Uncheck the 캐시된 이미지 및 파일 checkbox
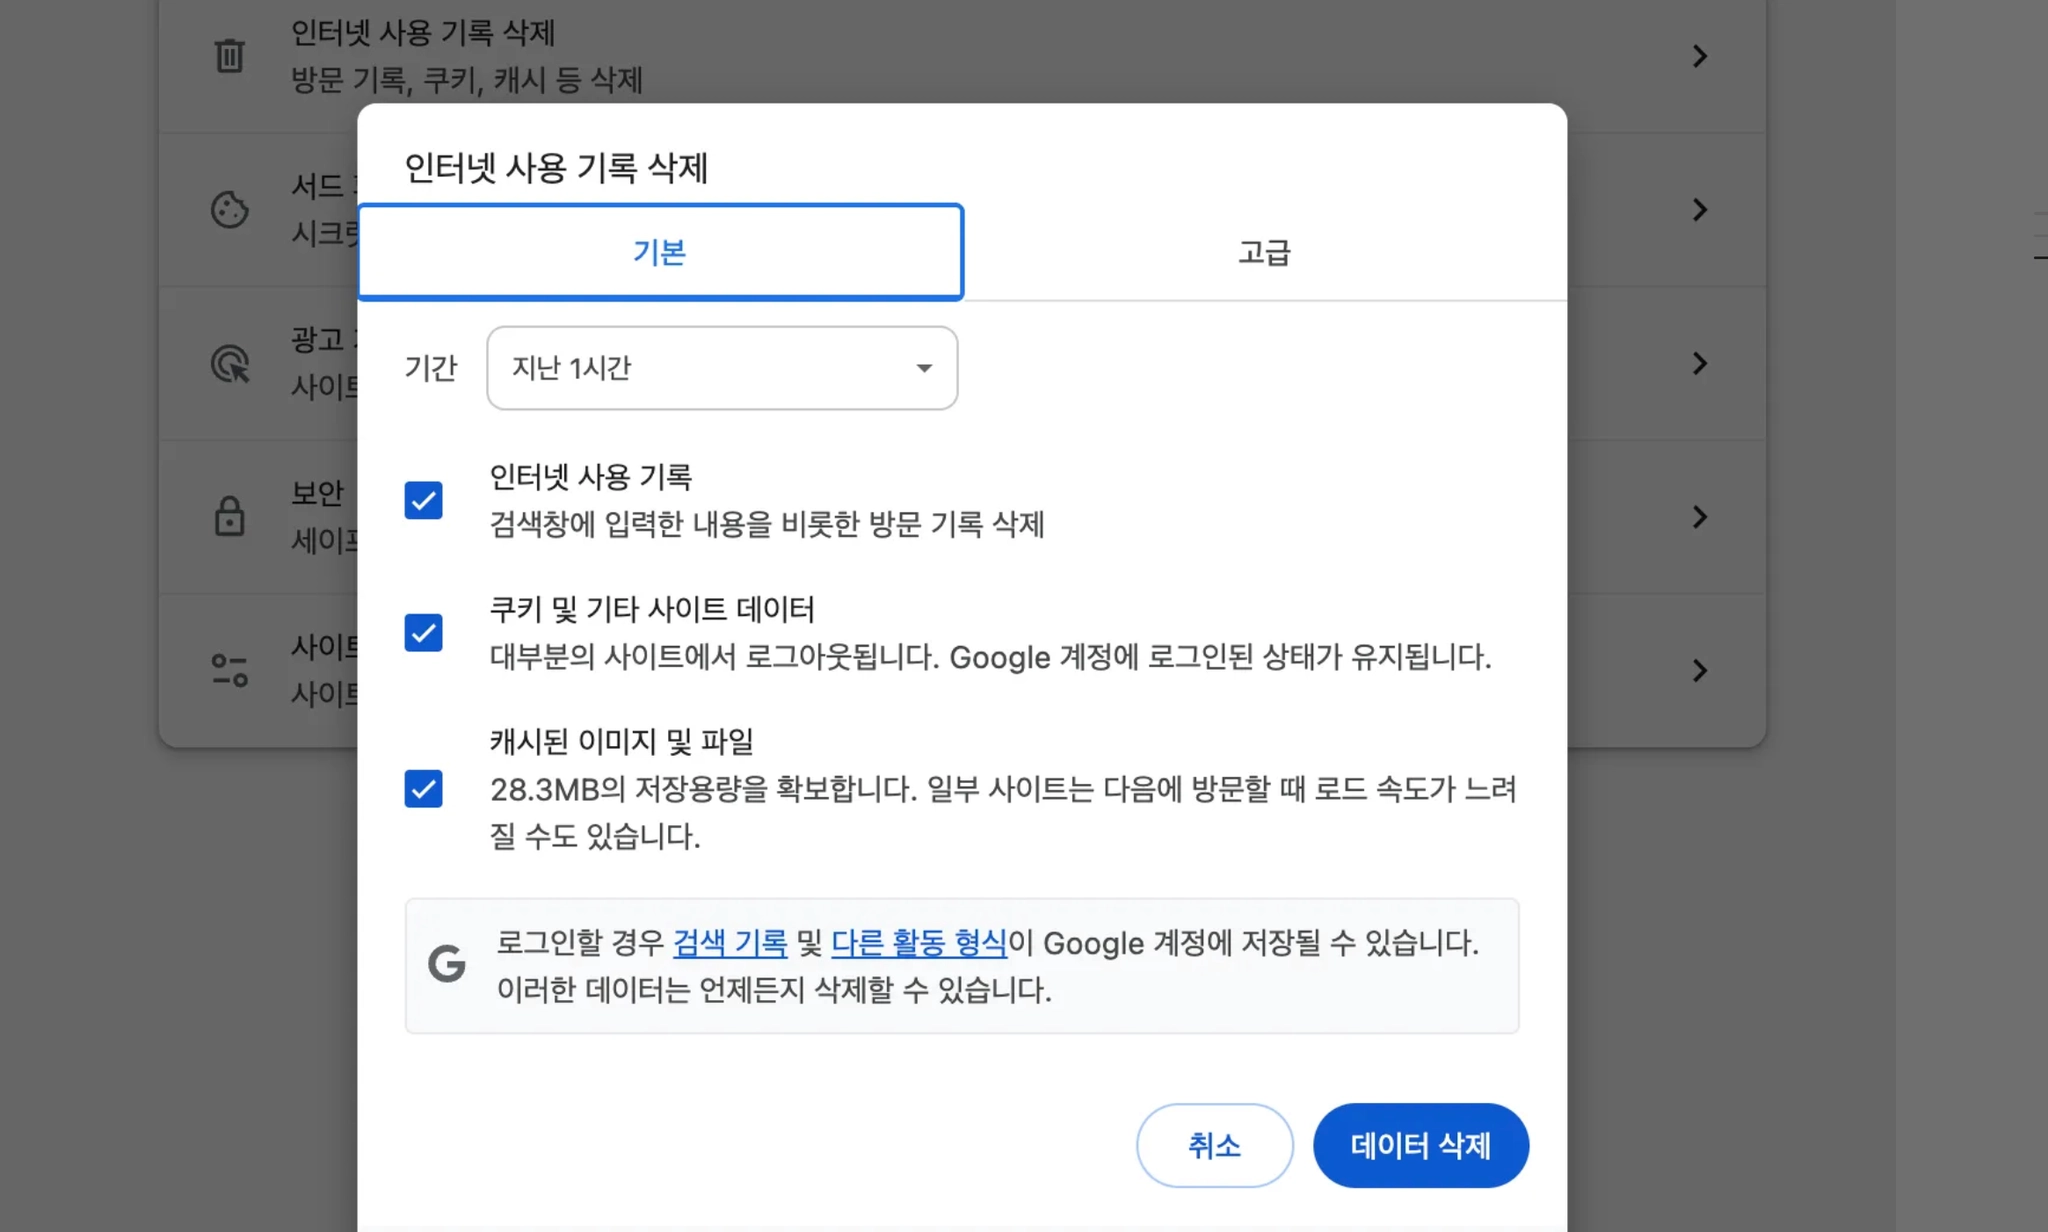The width and height of the screenshot is (2048, 1232). (423, 789)
